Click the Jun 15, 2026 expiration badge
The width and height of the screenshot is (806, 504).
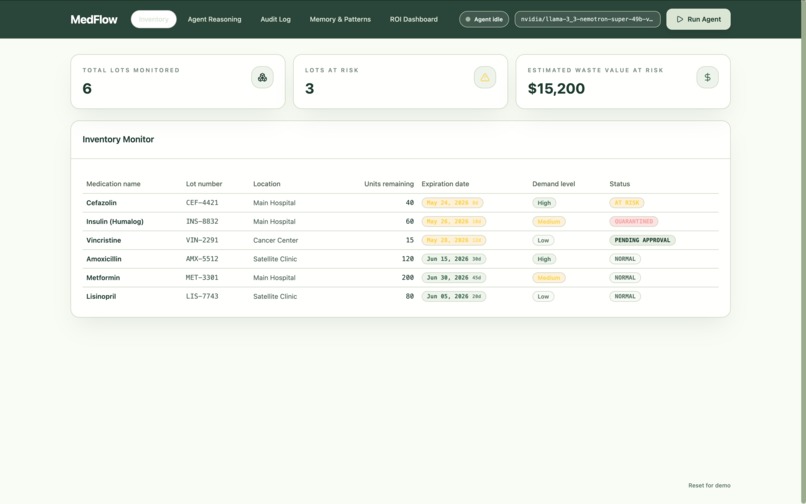(x=453, y=259)
